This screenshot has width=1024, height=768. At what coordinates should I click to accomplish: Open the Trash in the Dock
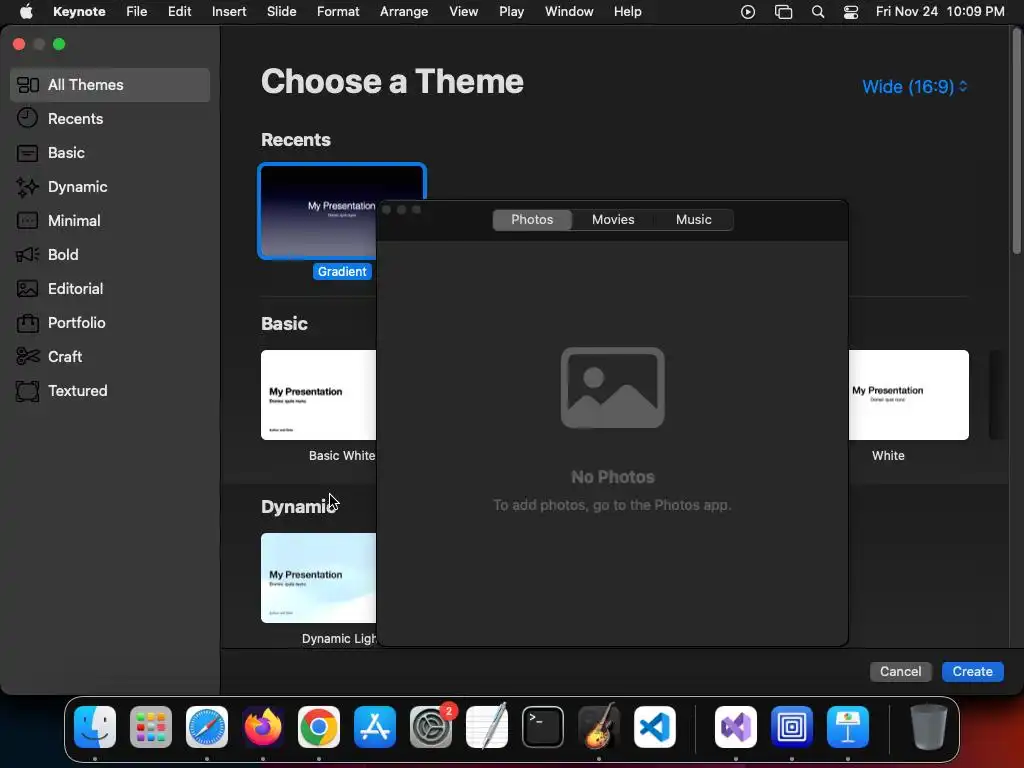[x=928, y=727]
